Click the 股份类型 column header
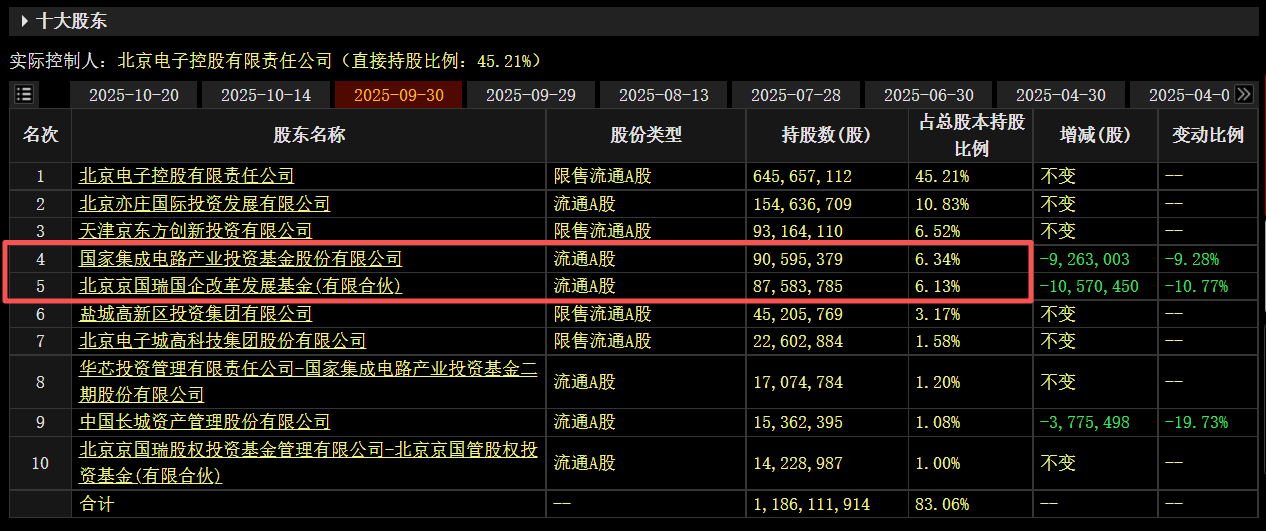This screenshot has width=1266, height=531. 646,135
